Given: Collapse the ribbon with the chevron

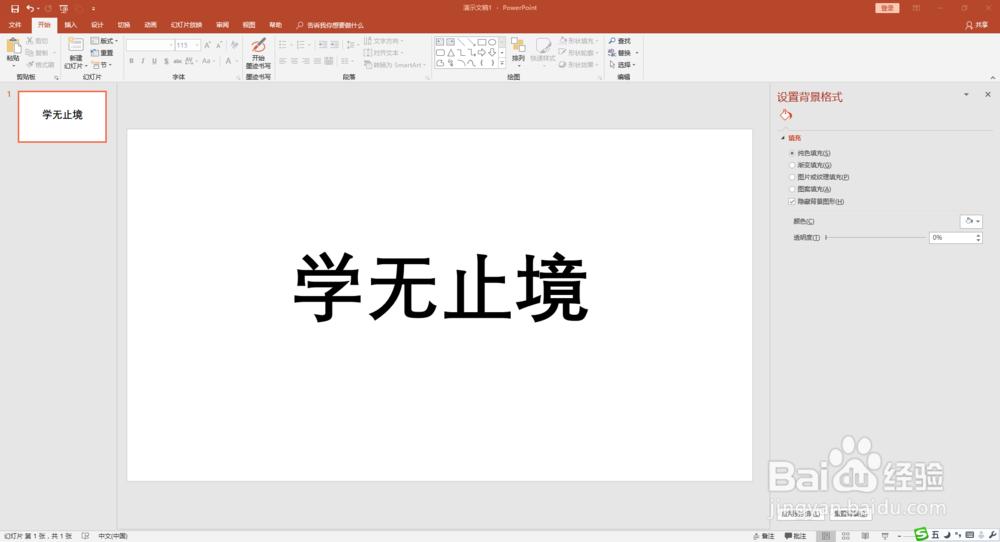Looking at the screenshot, I should click(992, 78).
